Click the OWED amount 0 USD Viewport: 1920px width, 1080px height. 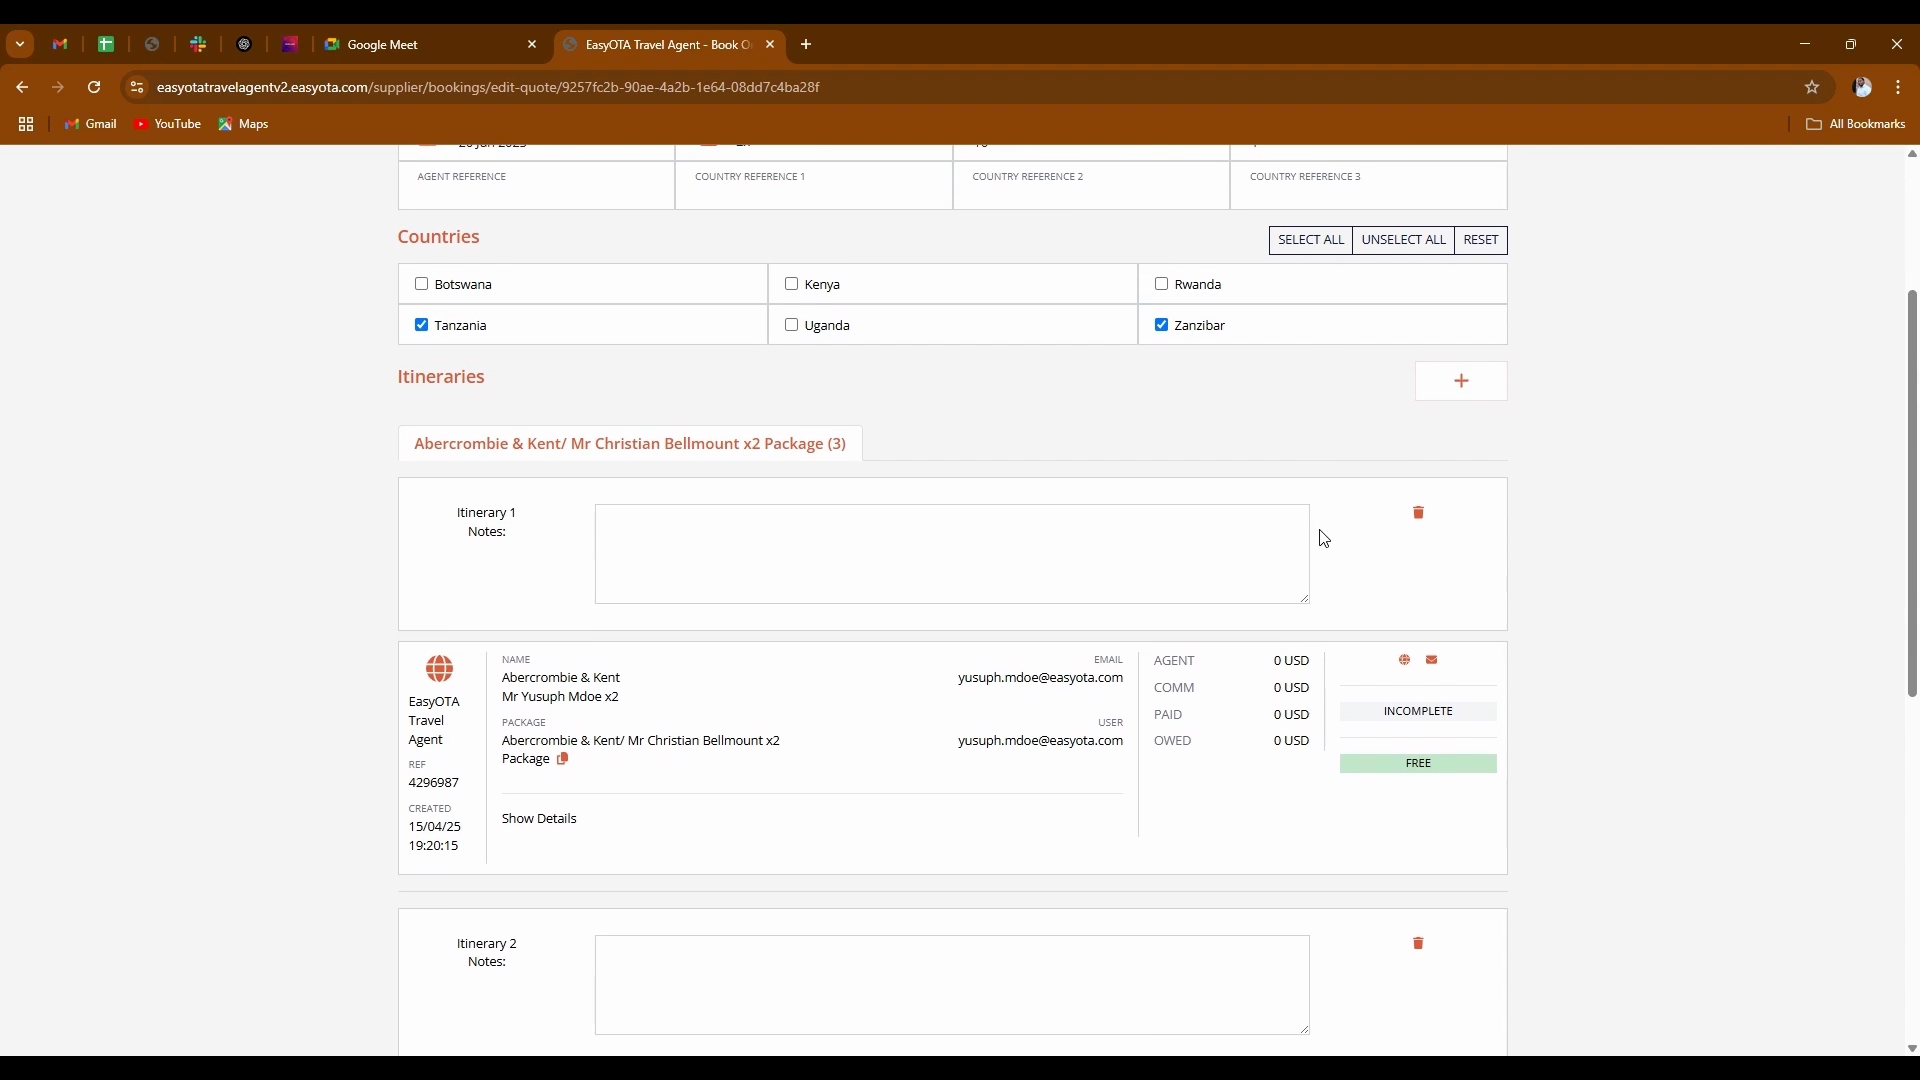coord(1291,741)
